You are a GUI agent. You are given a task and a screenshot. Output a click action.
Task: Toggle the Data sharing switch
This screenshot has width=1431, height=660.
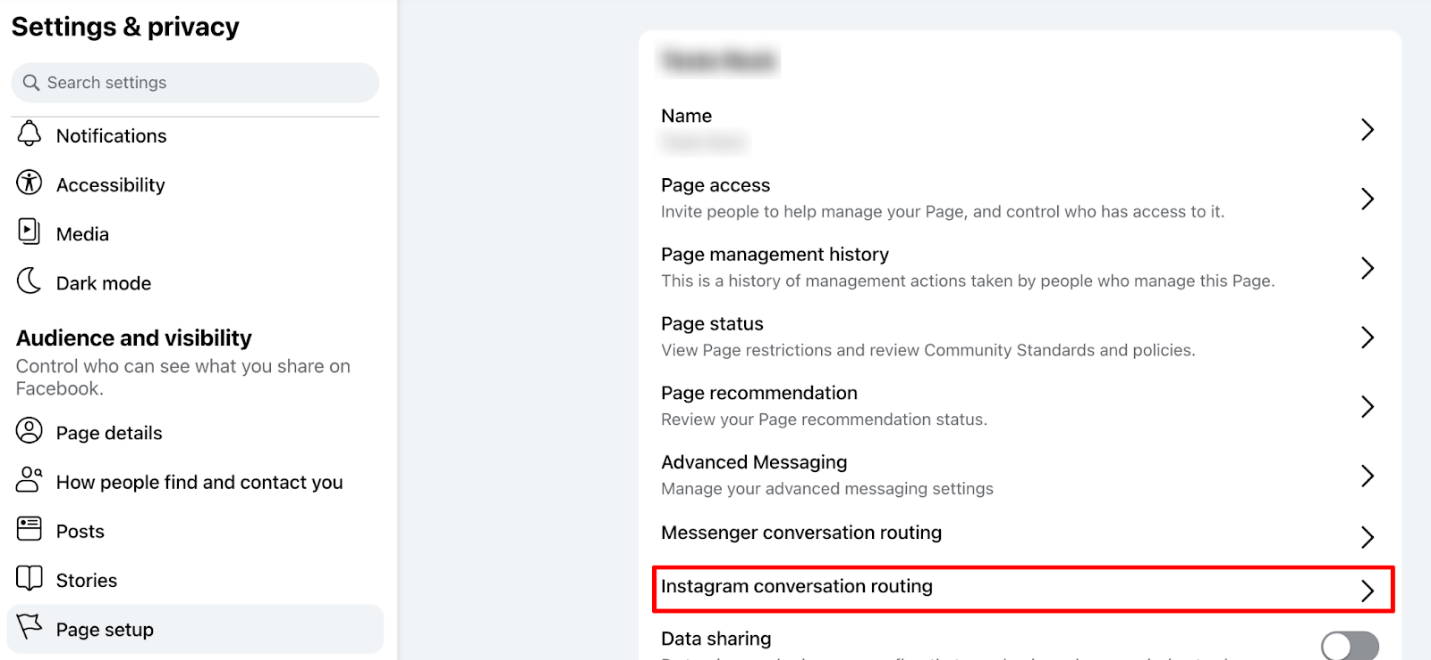tap(1349, 645)
